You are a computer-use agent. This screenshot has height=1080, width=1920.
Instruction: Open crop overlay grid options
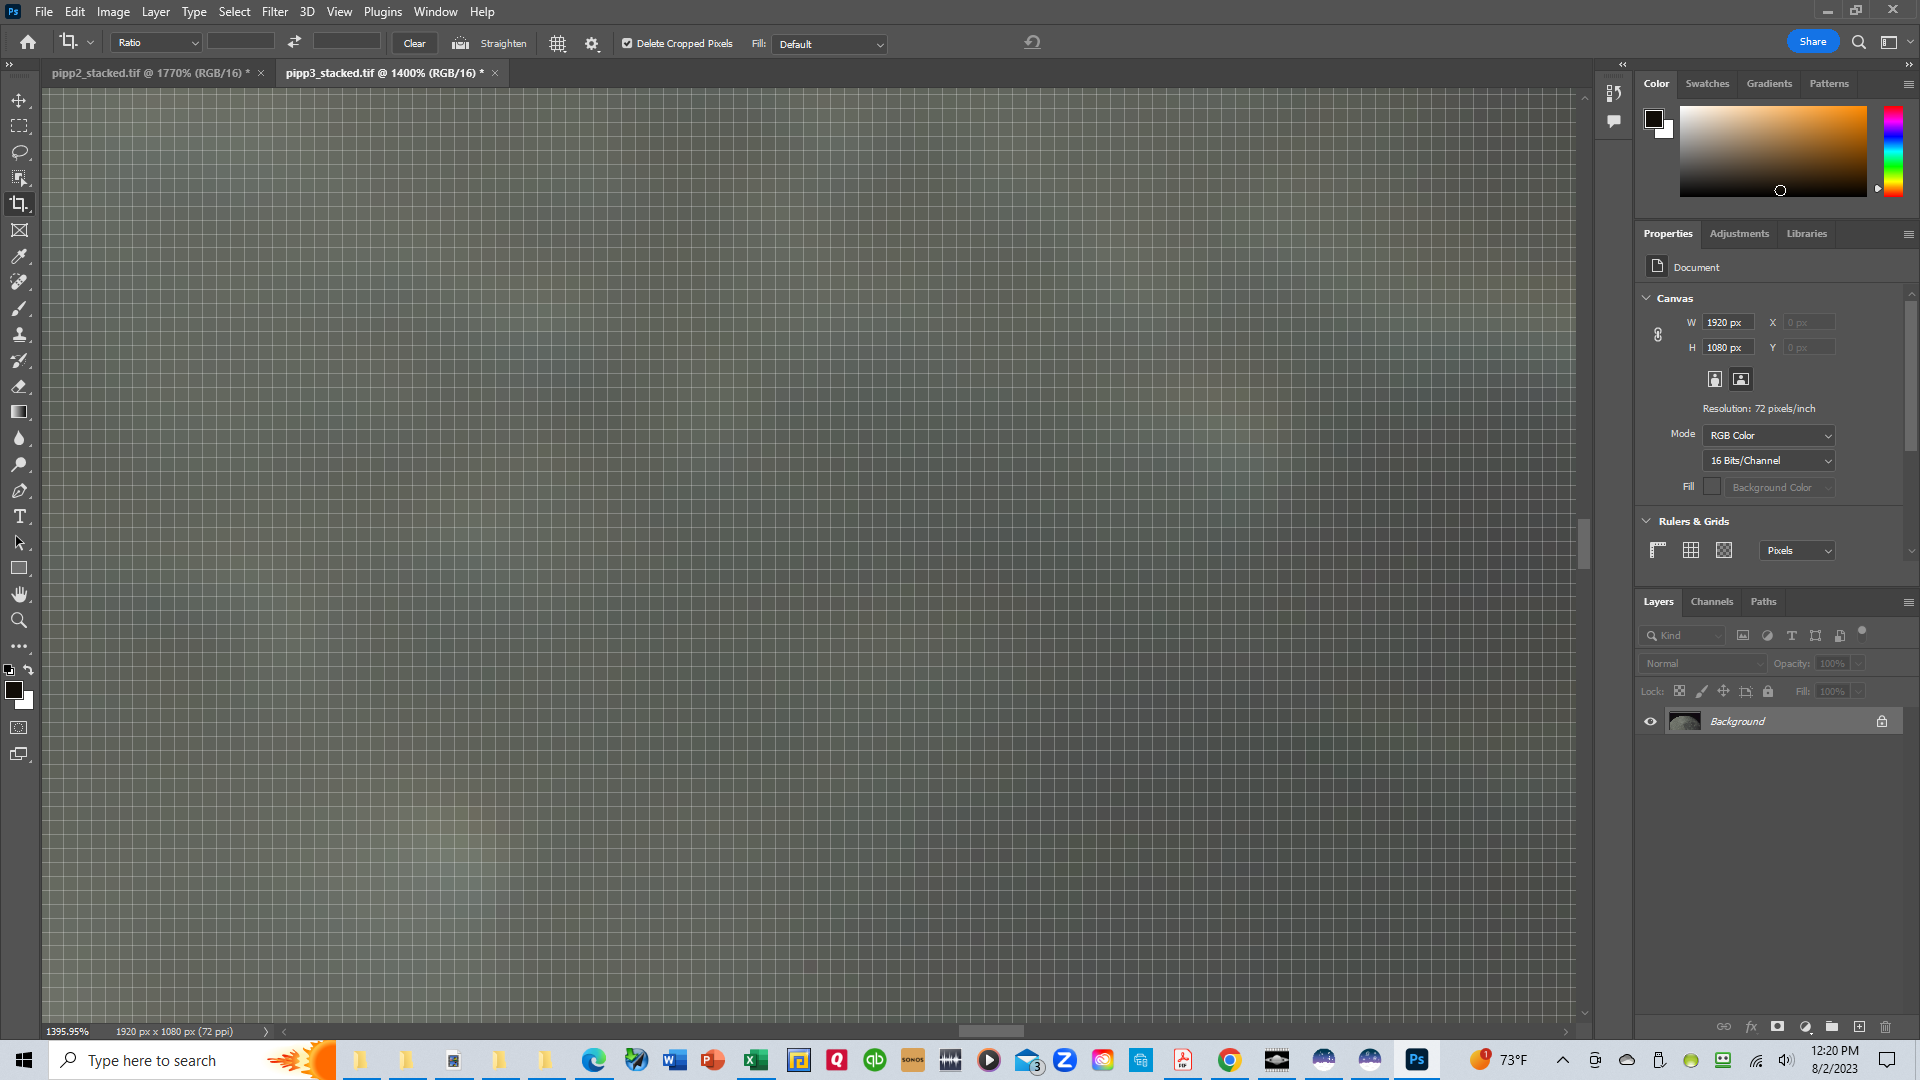pyautogui.click(x=558, y=43)
